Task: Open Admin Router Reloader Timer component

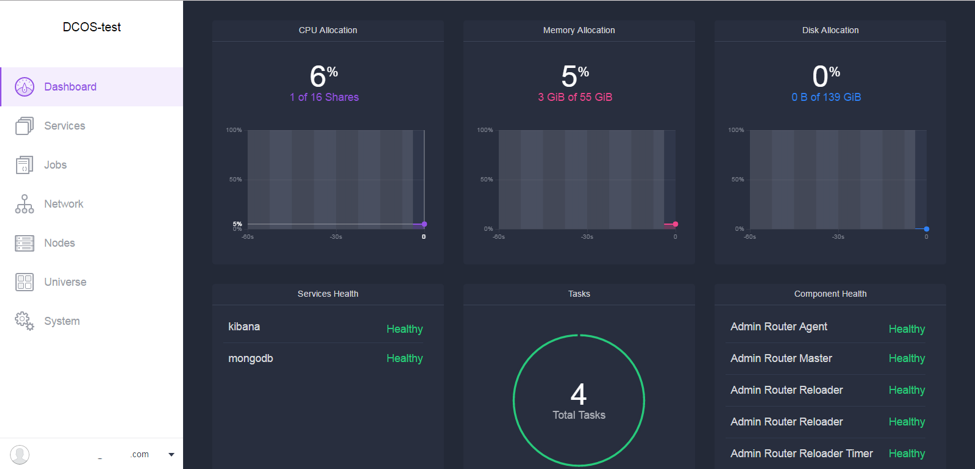Action: tap(801, 453)
